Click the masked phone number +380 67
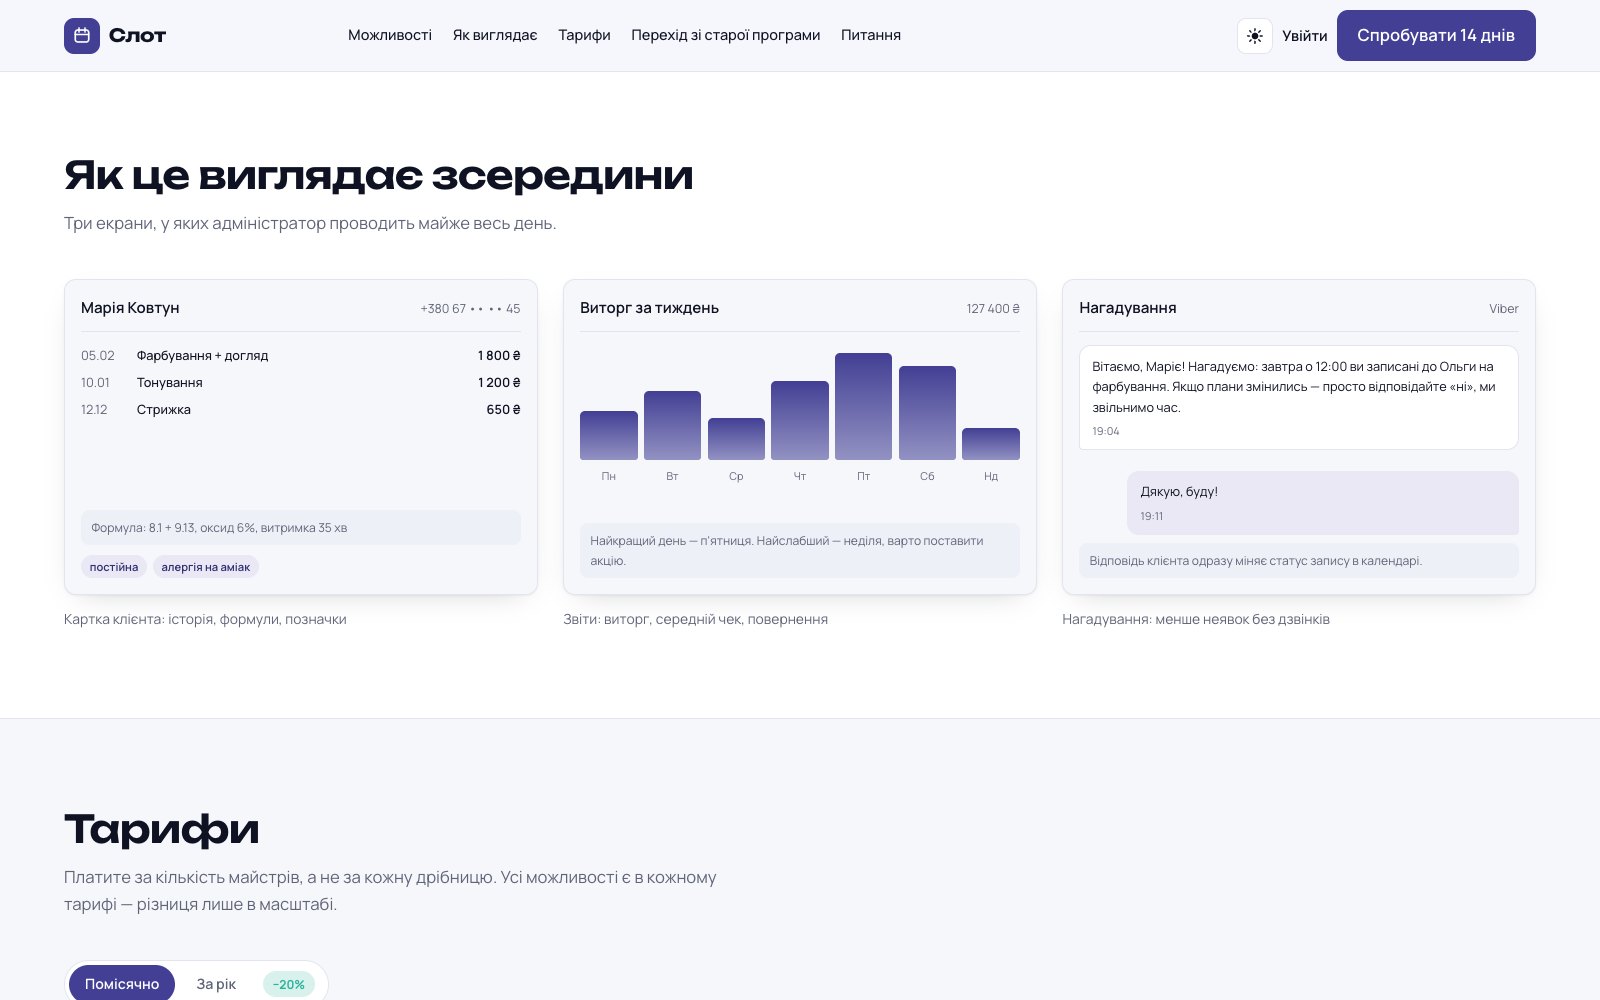 (470, 309)
